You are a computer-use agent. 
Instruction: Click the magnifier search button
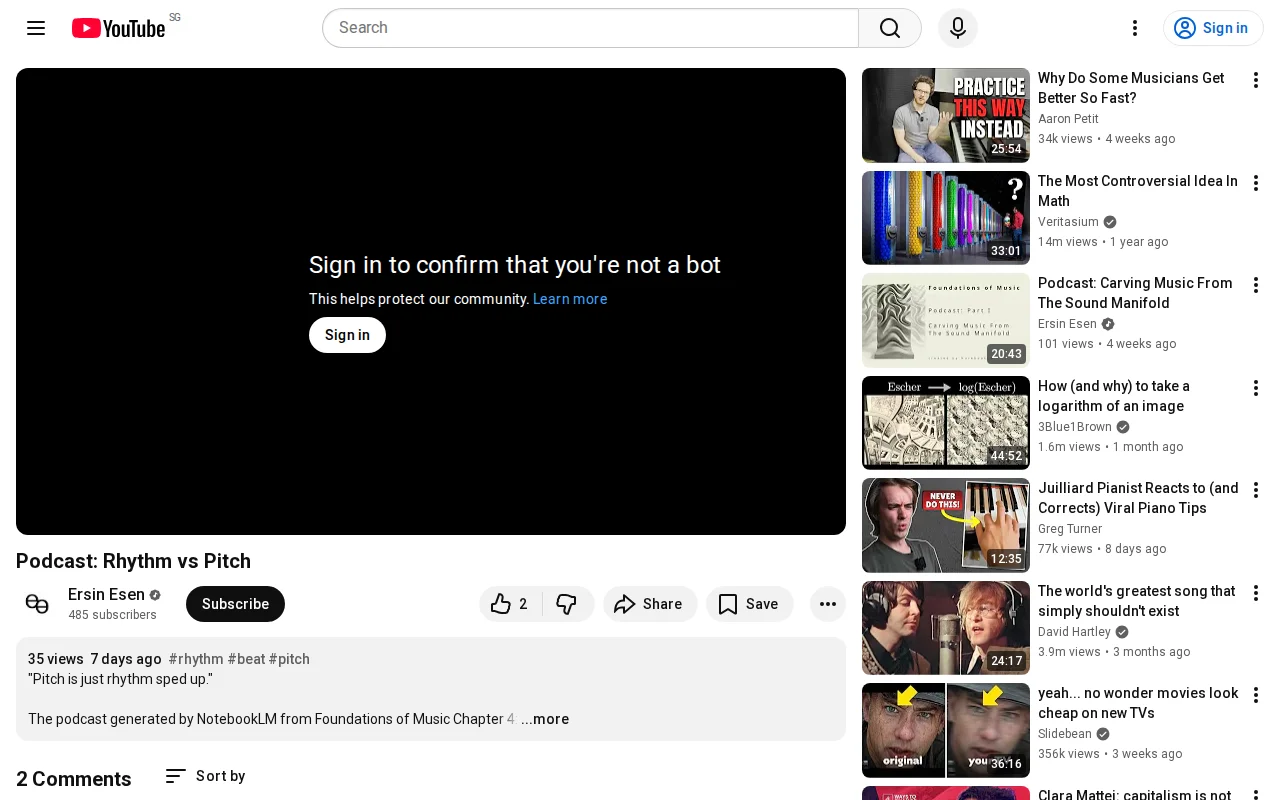(890, 28)
